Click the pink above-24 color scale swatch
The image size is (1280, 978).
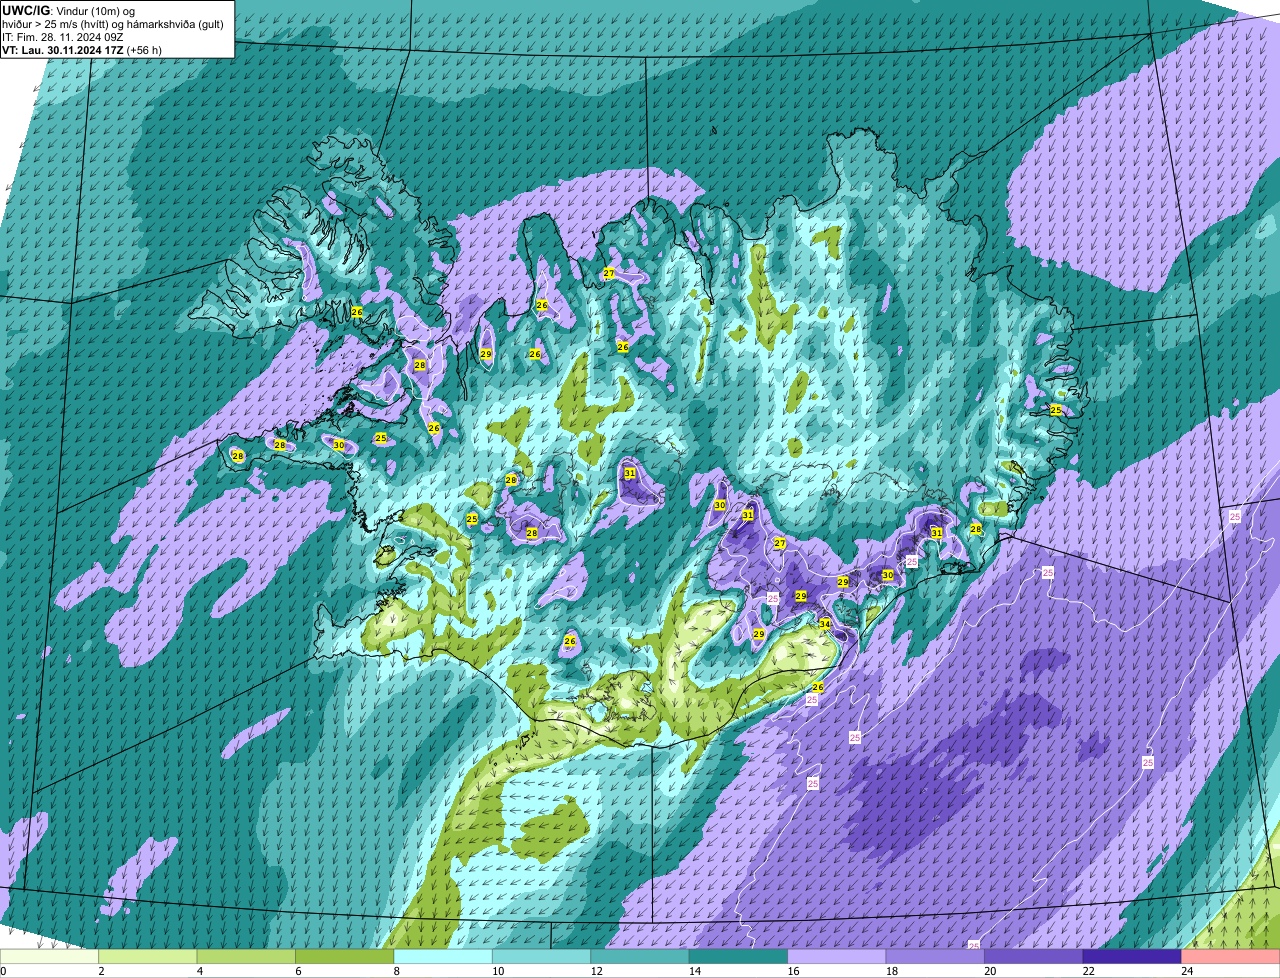coord(1231,957)
